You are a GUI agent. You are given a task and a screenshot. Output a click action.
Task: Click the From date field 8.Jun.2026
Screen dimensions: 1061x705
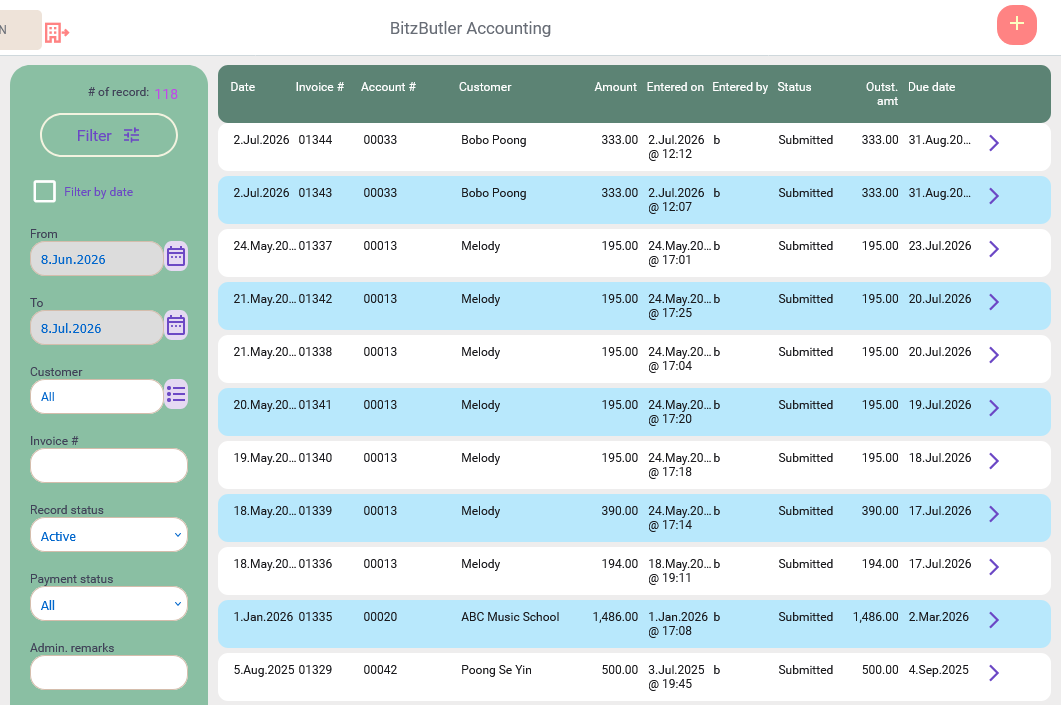pyautogui.click(x=96, y=259)
